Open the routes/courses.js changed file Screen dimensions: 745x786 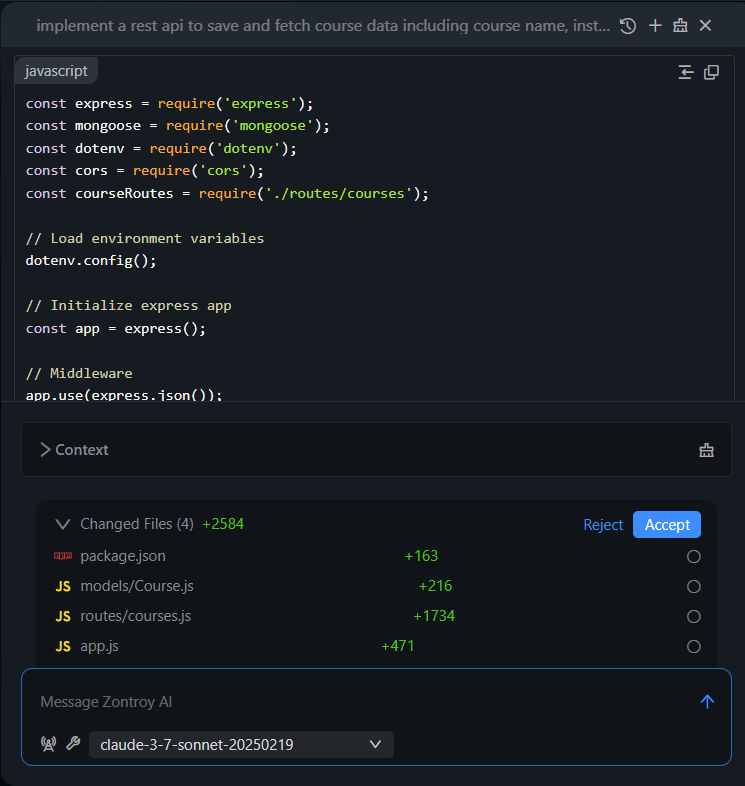click(x=136, y=616)
